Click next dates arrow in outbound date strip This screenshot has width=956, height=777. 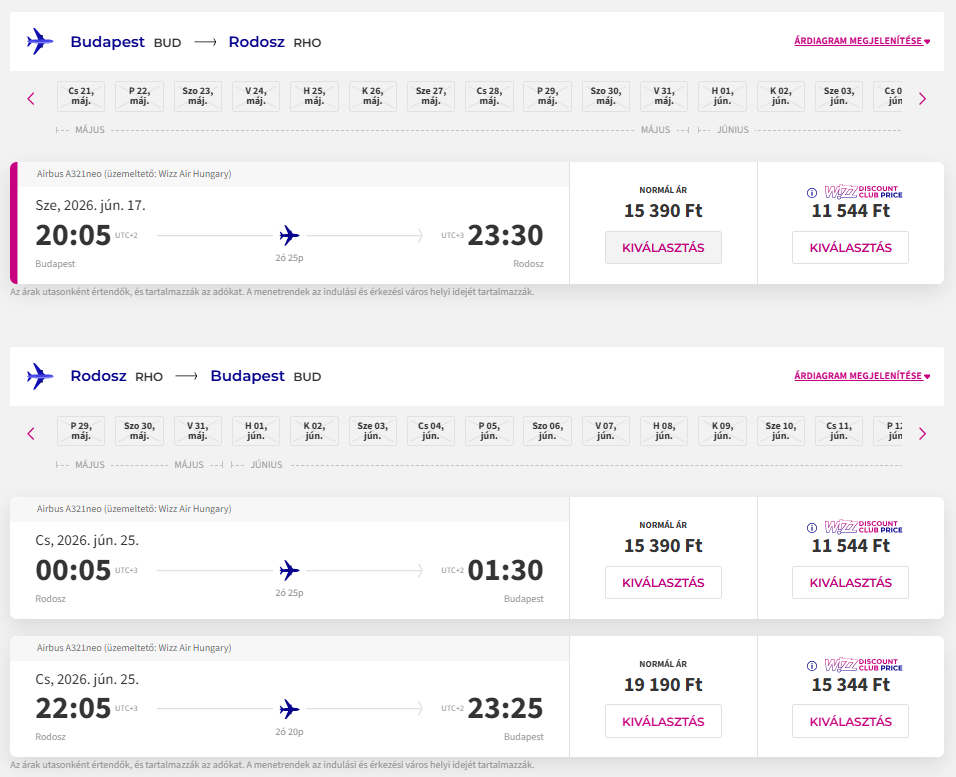click(922, 98)
